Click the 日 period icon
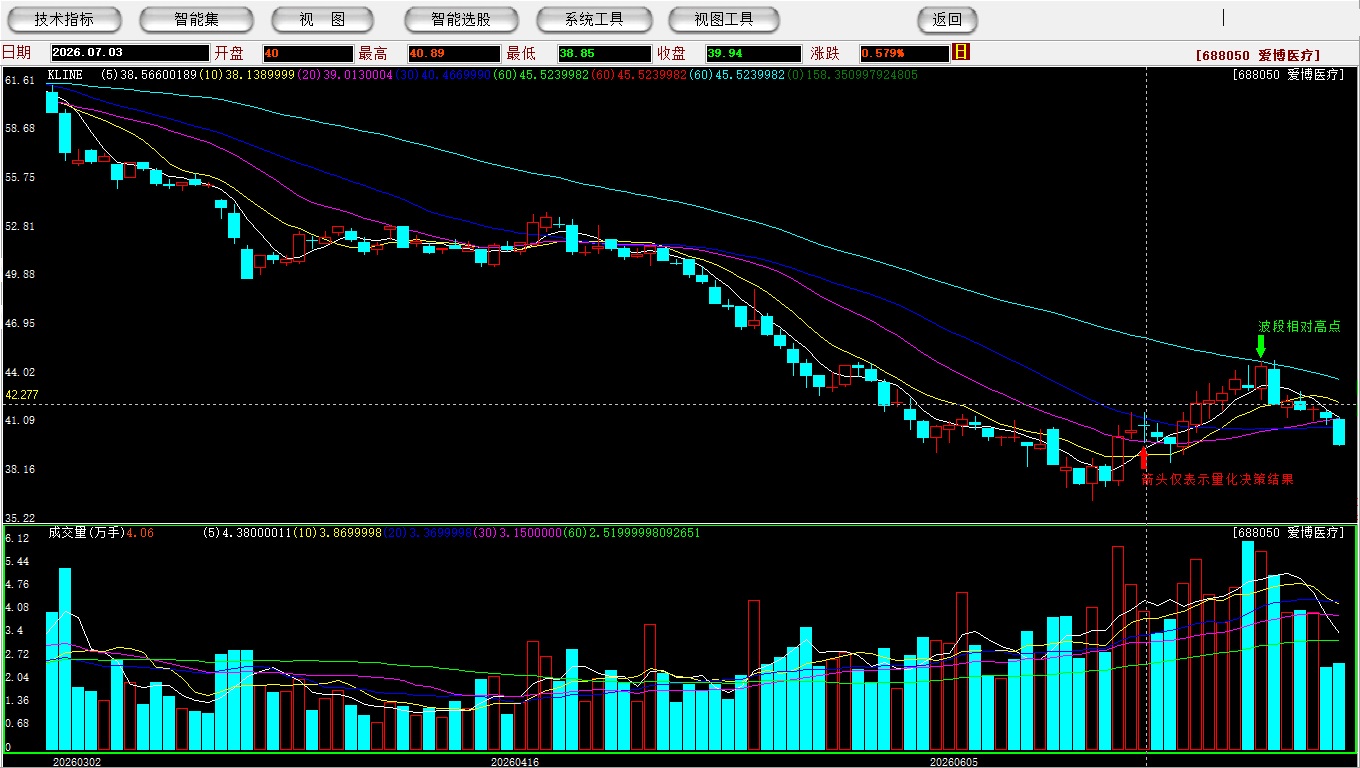Screen dimensions: 1360x768 pyautogui.click(x=961, y=52)
